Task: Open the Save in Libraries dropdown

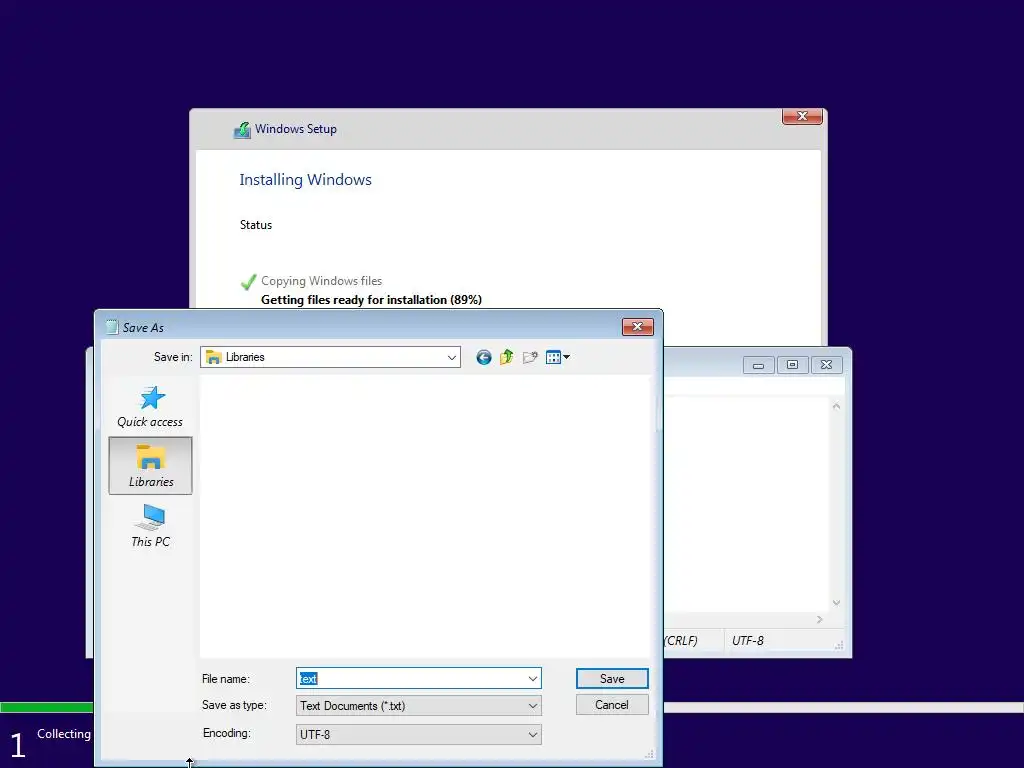Action: pyautogui.click(x=330, y=357)
